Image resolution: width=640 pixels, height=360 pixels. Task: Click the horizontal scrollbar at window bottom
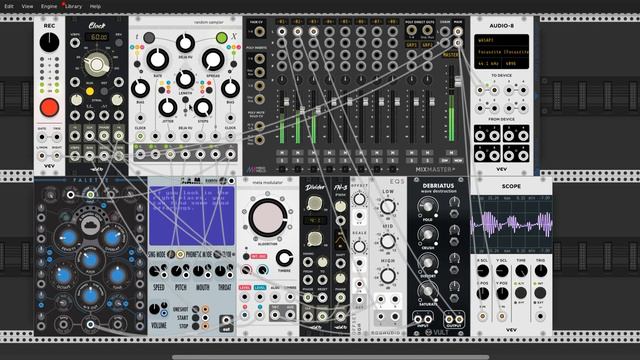[x=331, y=358]
